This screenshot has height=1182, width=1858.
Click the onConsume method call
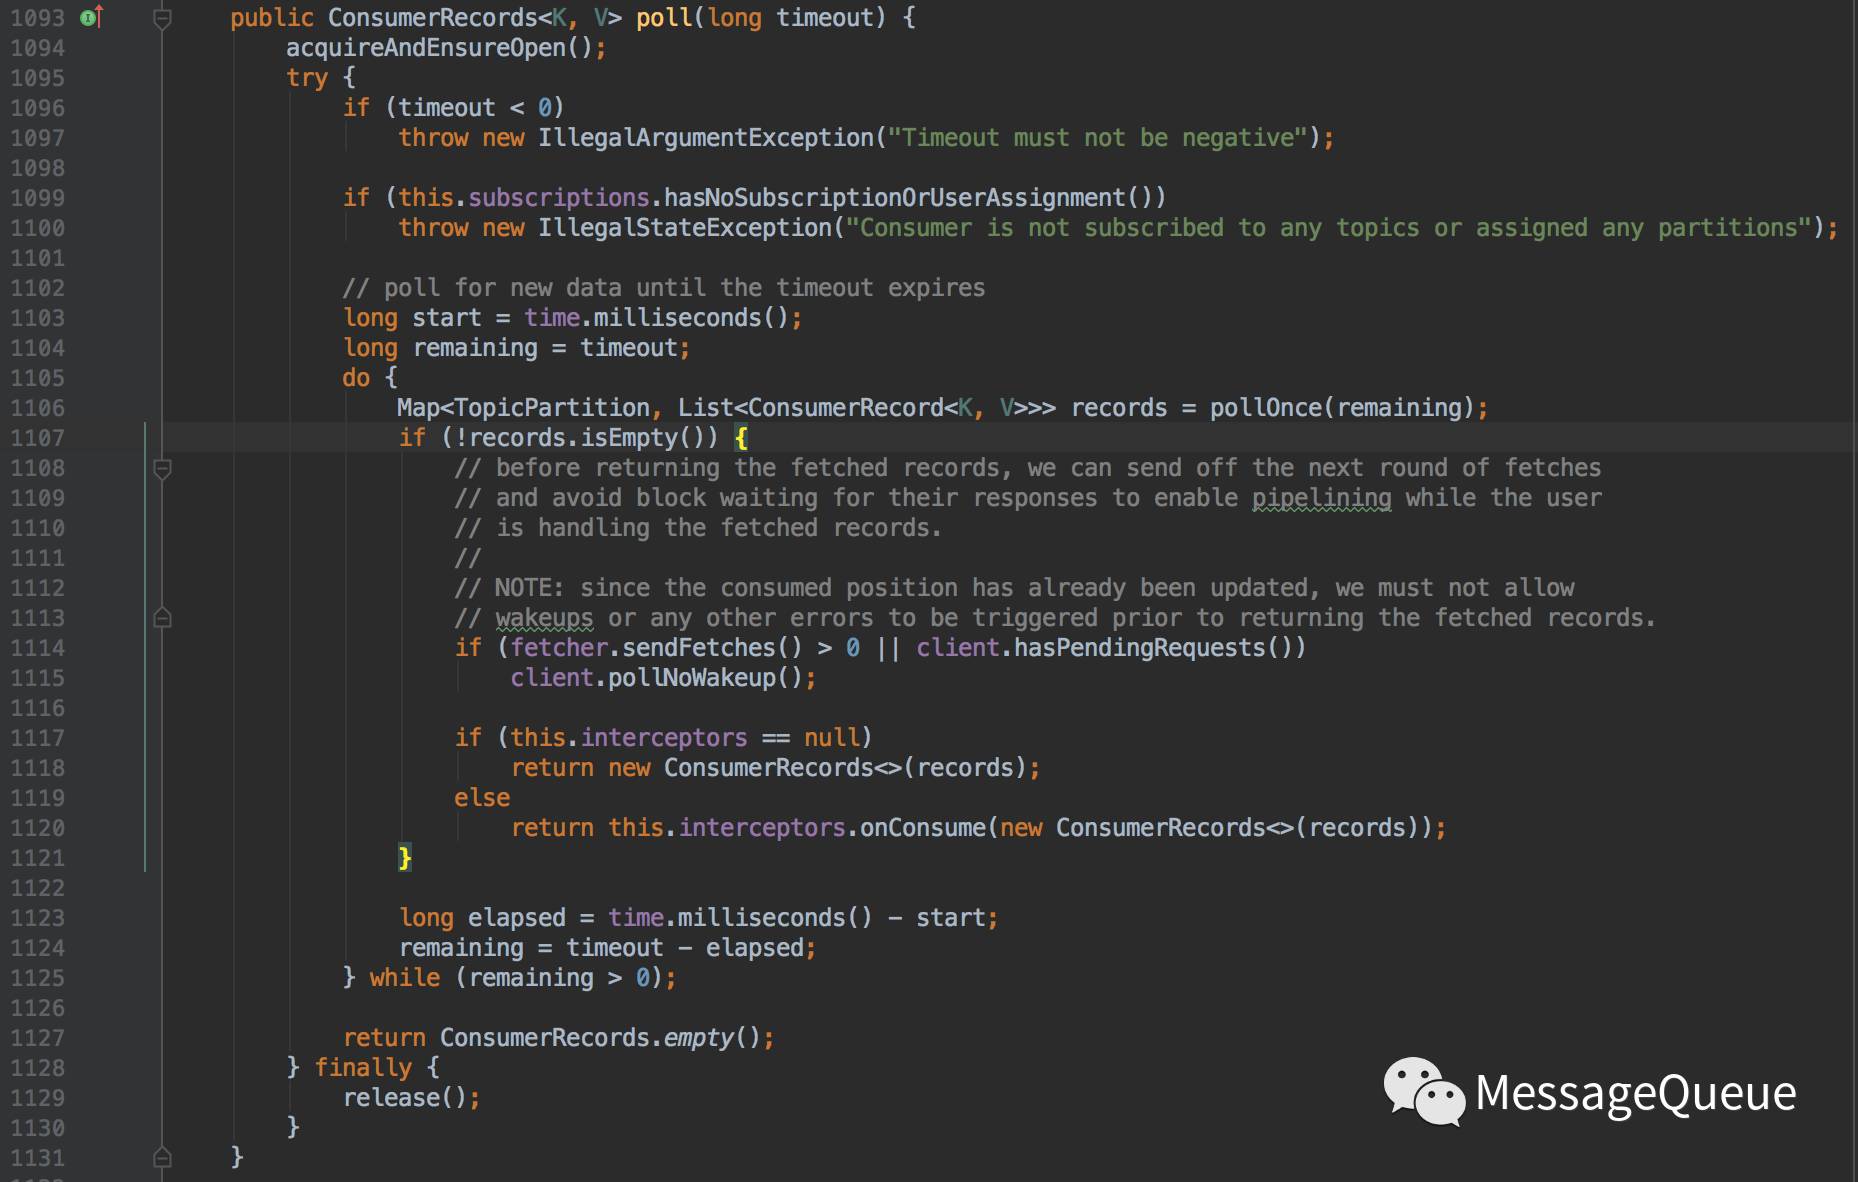[x=923, y=828]
